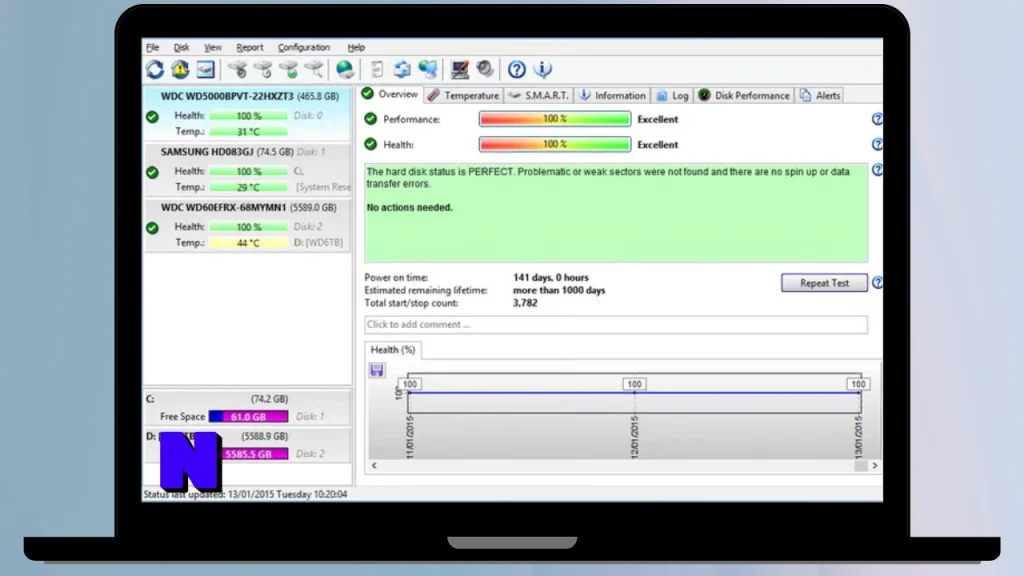Click the '141 days, 0 hours' power on value

[551, 278]
